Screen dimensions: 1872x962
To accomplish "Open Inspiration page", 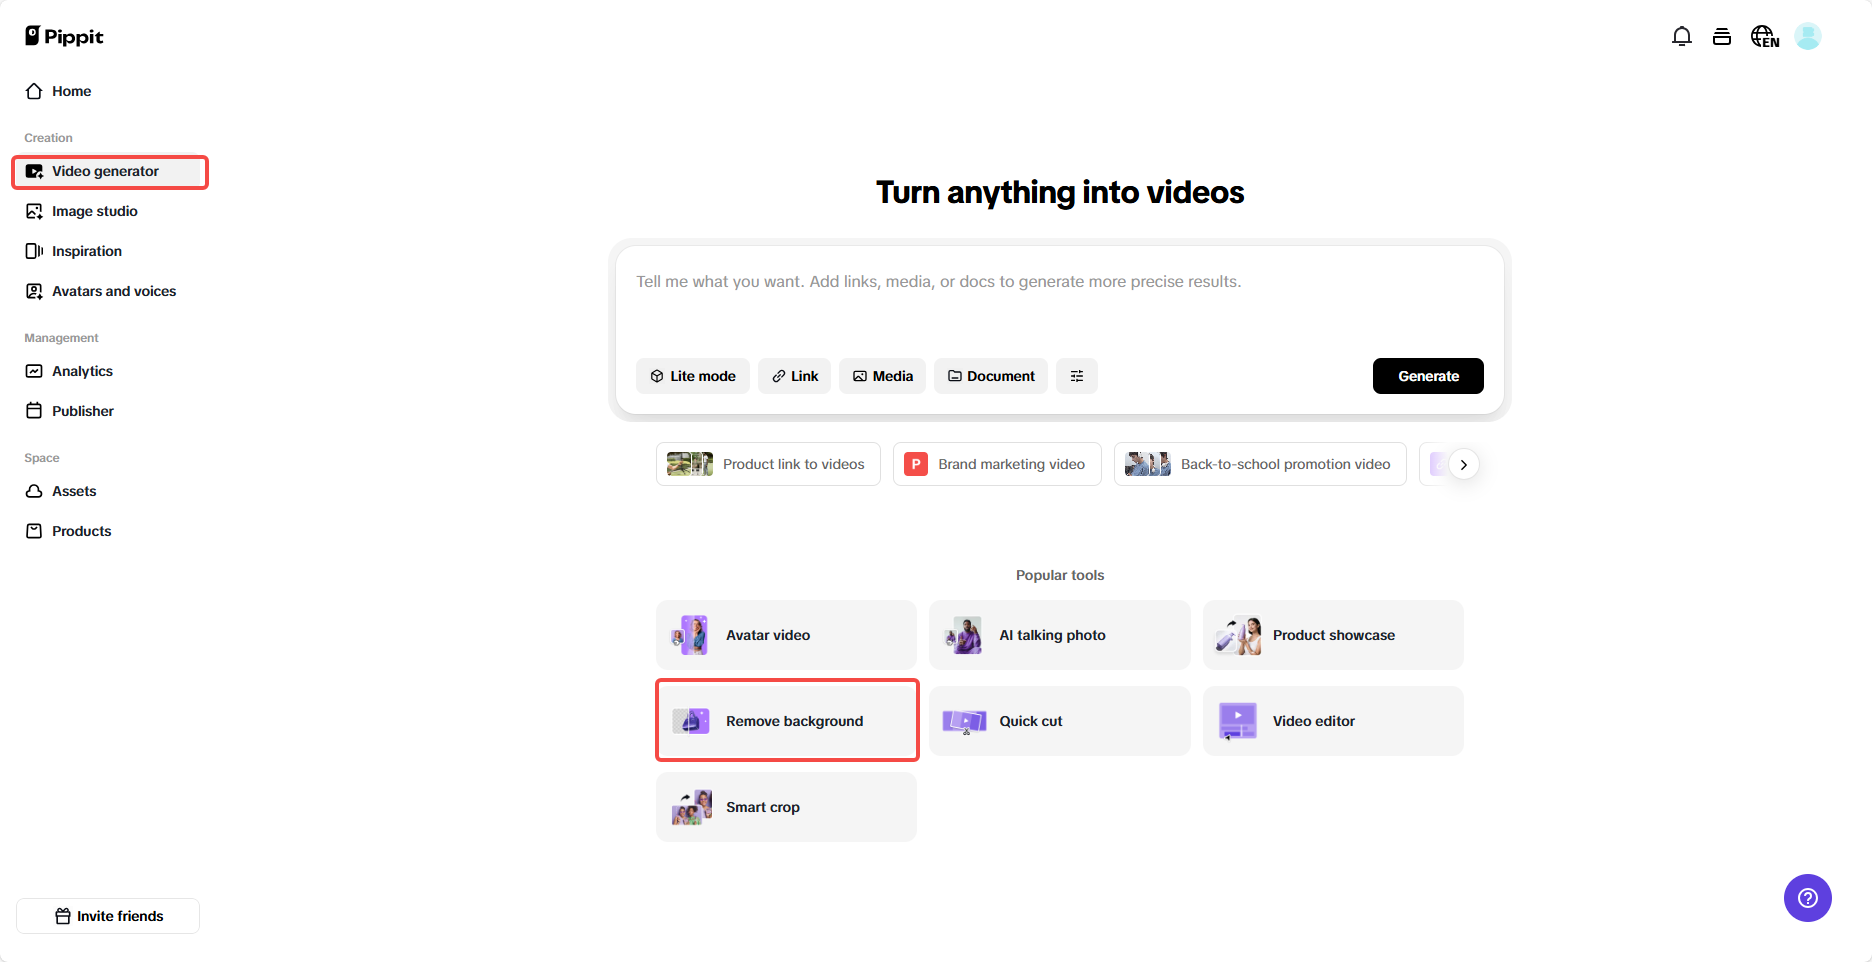I will coord(109,251).
